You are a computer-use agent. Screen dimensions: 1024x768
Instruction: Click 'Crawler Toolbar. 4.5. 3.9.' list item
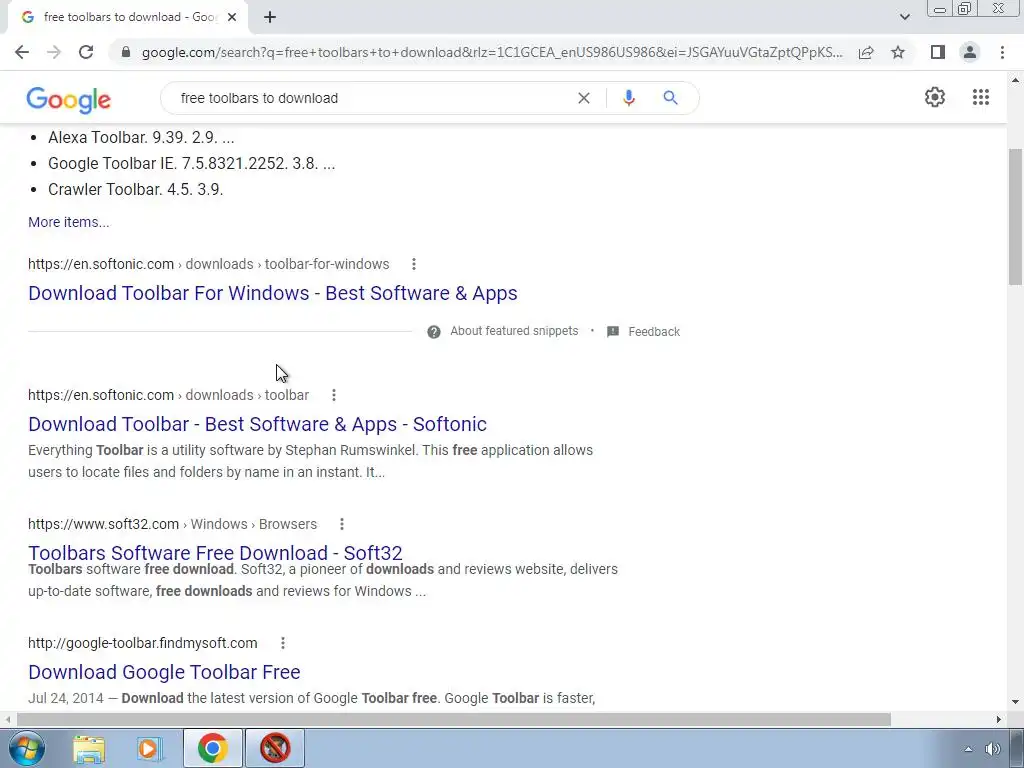[136, 189]
